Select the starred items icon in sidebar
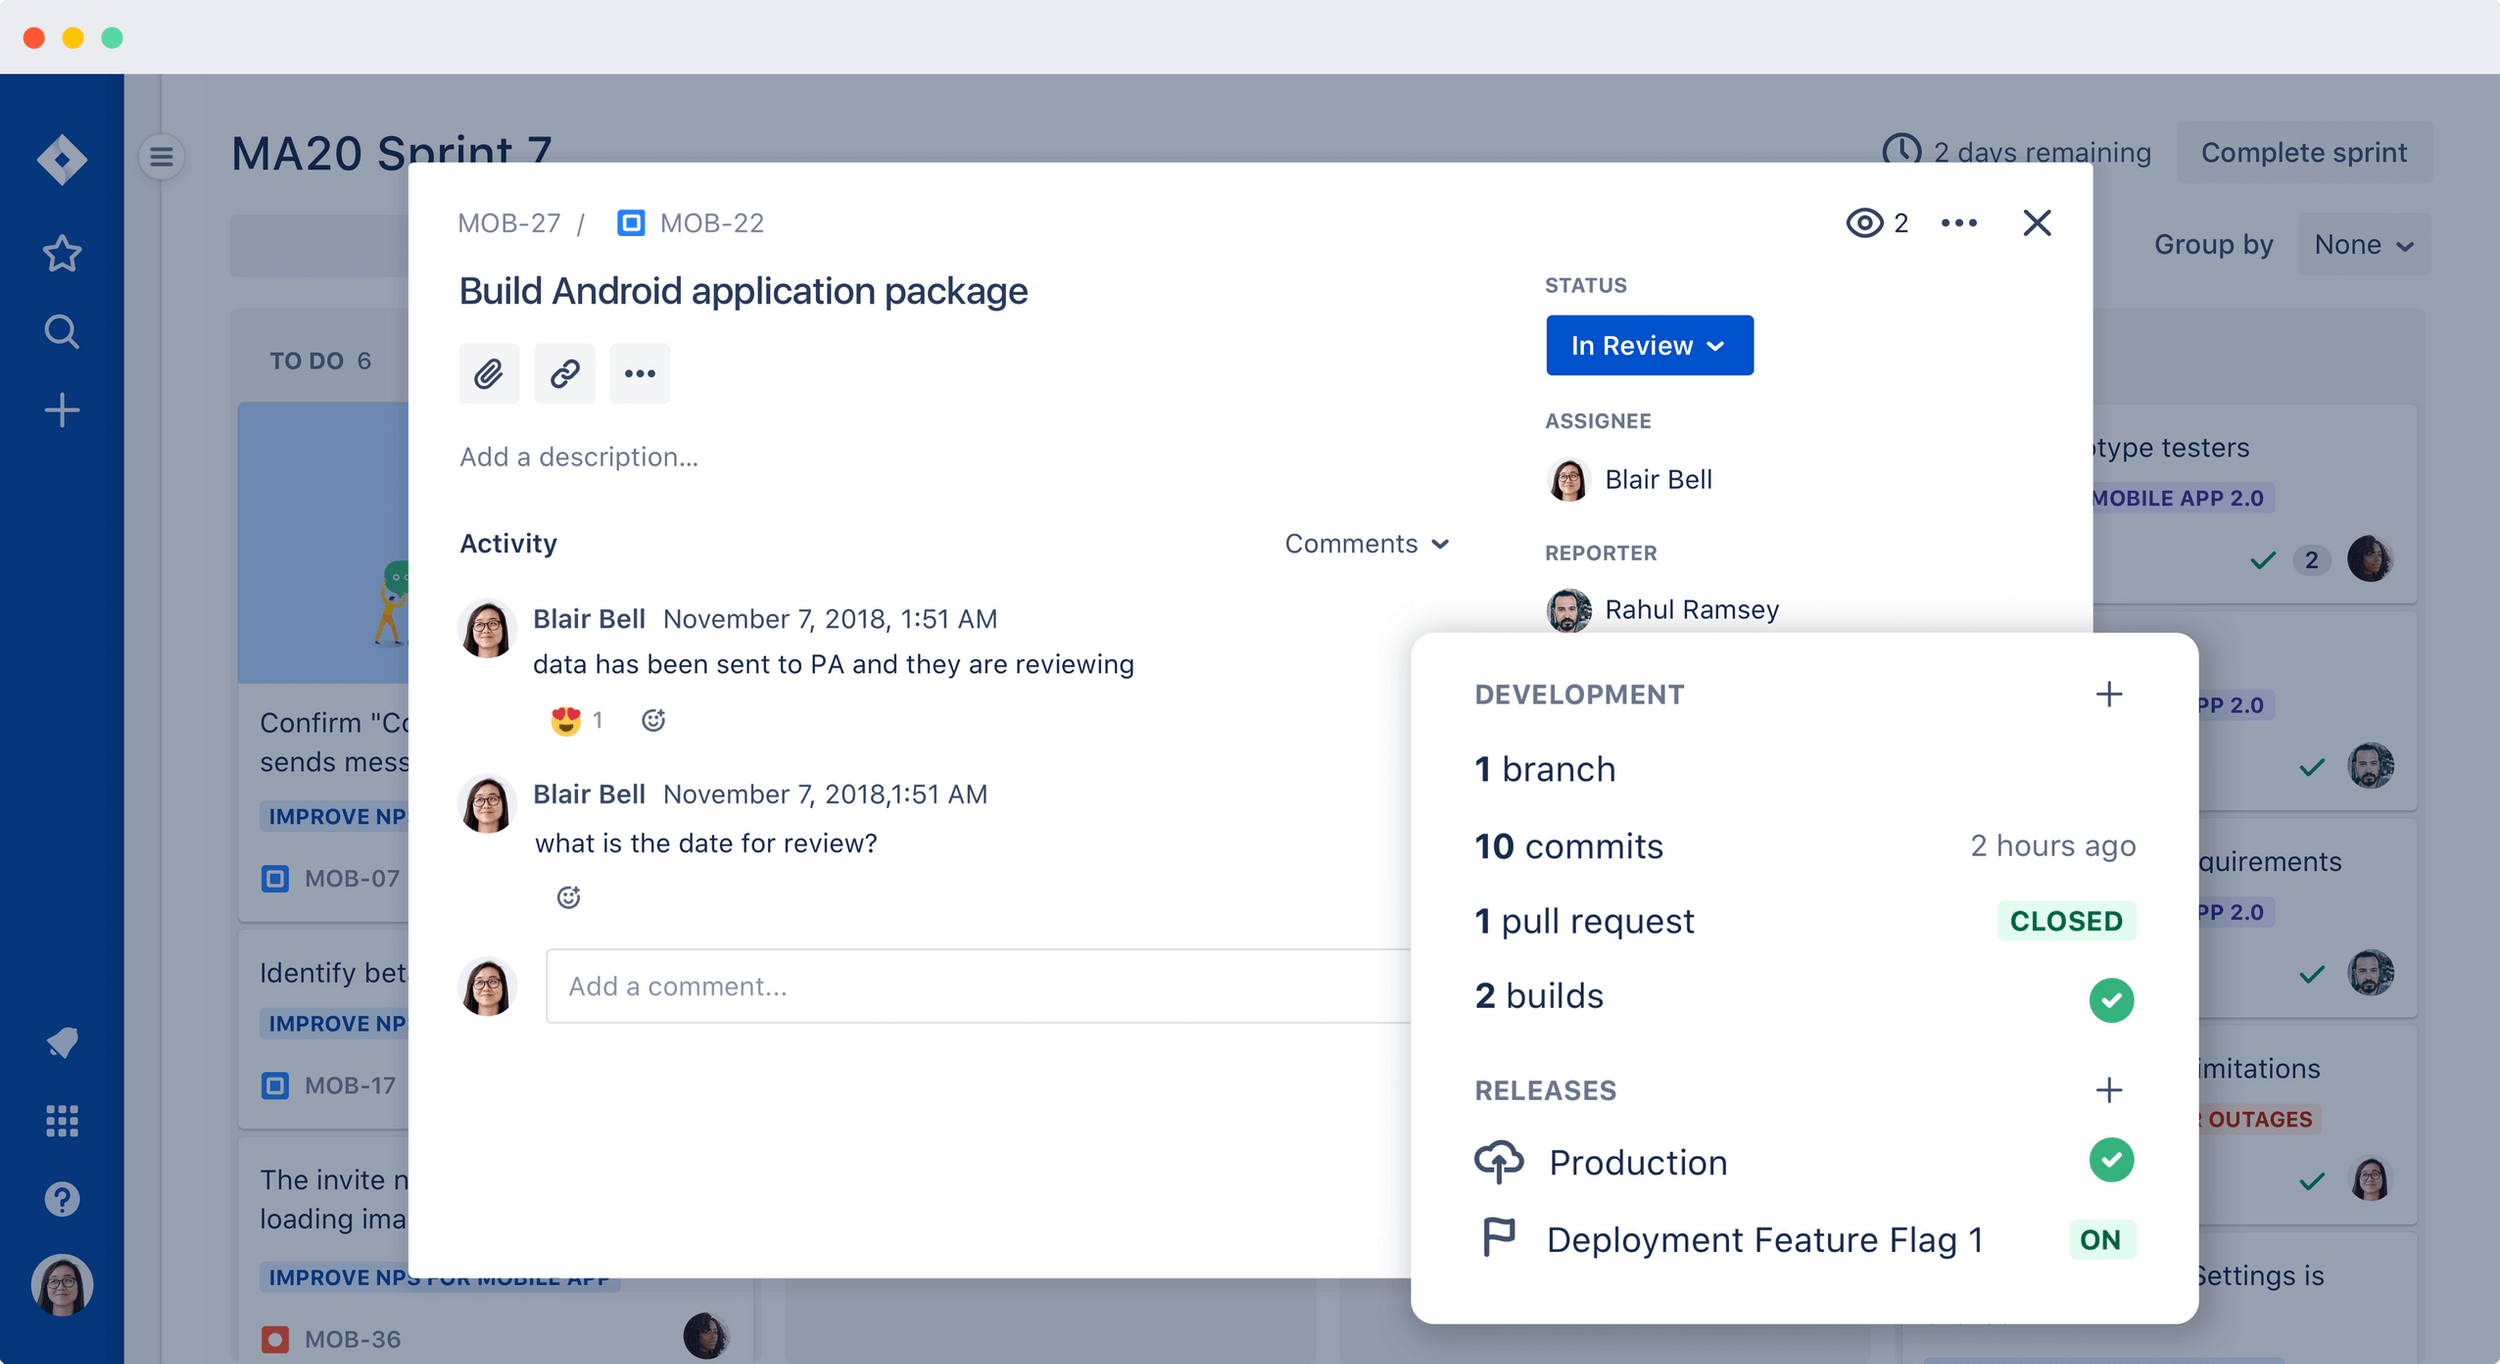The width and height of the screenshot is (2500, 1364). [x=62, y=253]
